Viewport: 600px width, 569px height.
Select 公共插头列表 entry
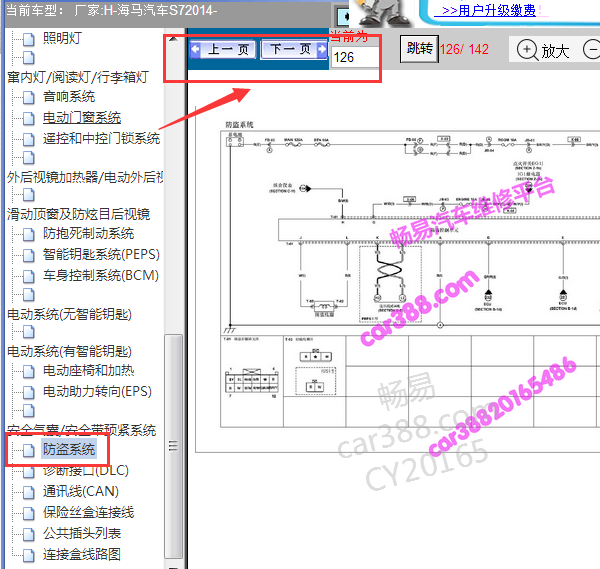tap(82, 533)
